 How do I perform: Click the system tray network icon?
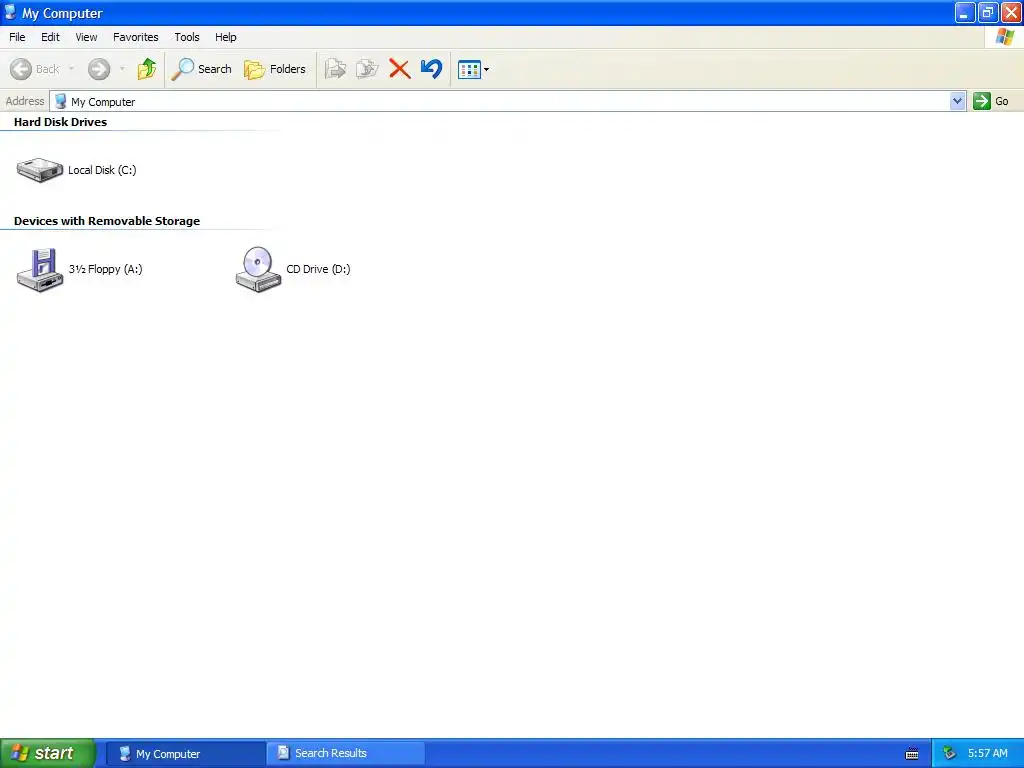click(950, 754)
